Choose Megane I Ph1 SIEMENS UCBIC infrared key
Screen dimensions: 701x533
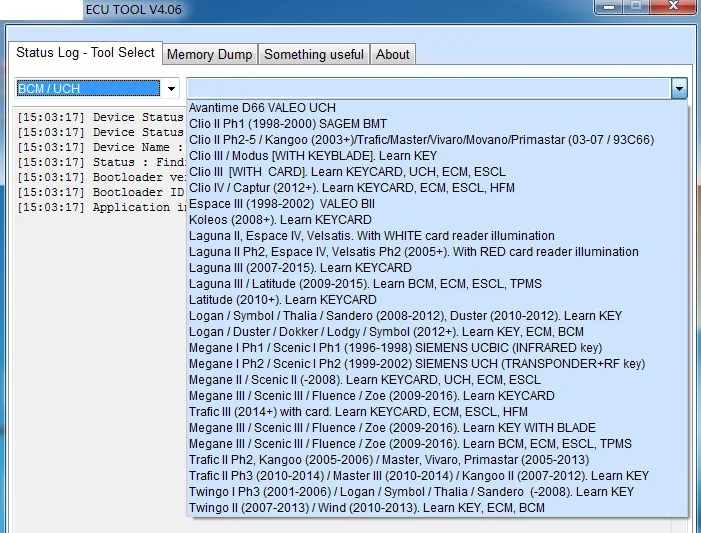click(x=395, y=347)
